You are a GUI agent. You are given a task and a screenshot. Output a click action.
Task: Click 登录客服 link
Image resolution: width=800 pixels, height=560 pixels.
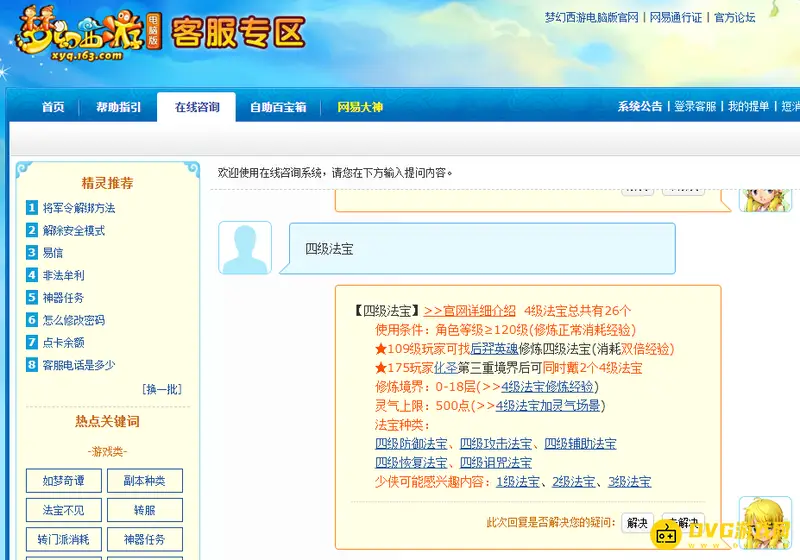coord(695,106)
